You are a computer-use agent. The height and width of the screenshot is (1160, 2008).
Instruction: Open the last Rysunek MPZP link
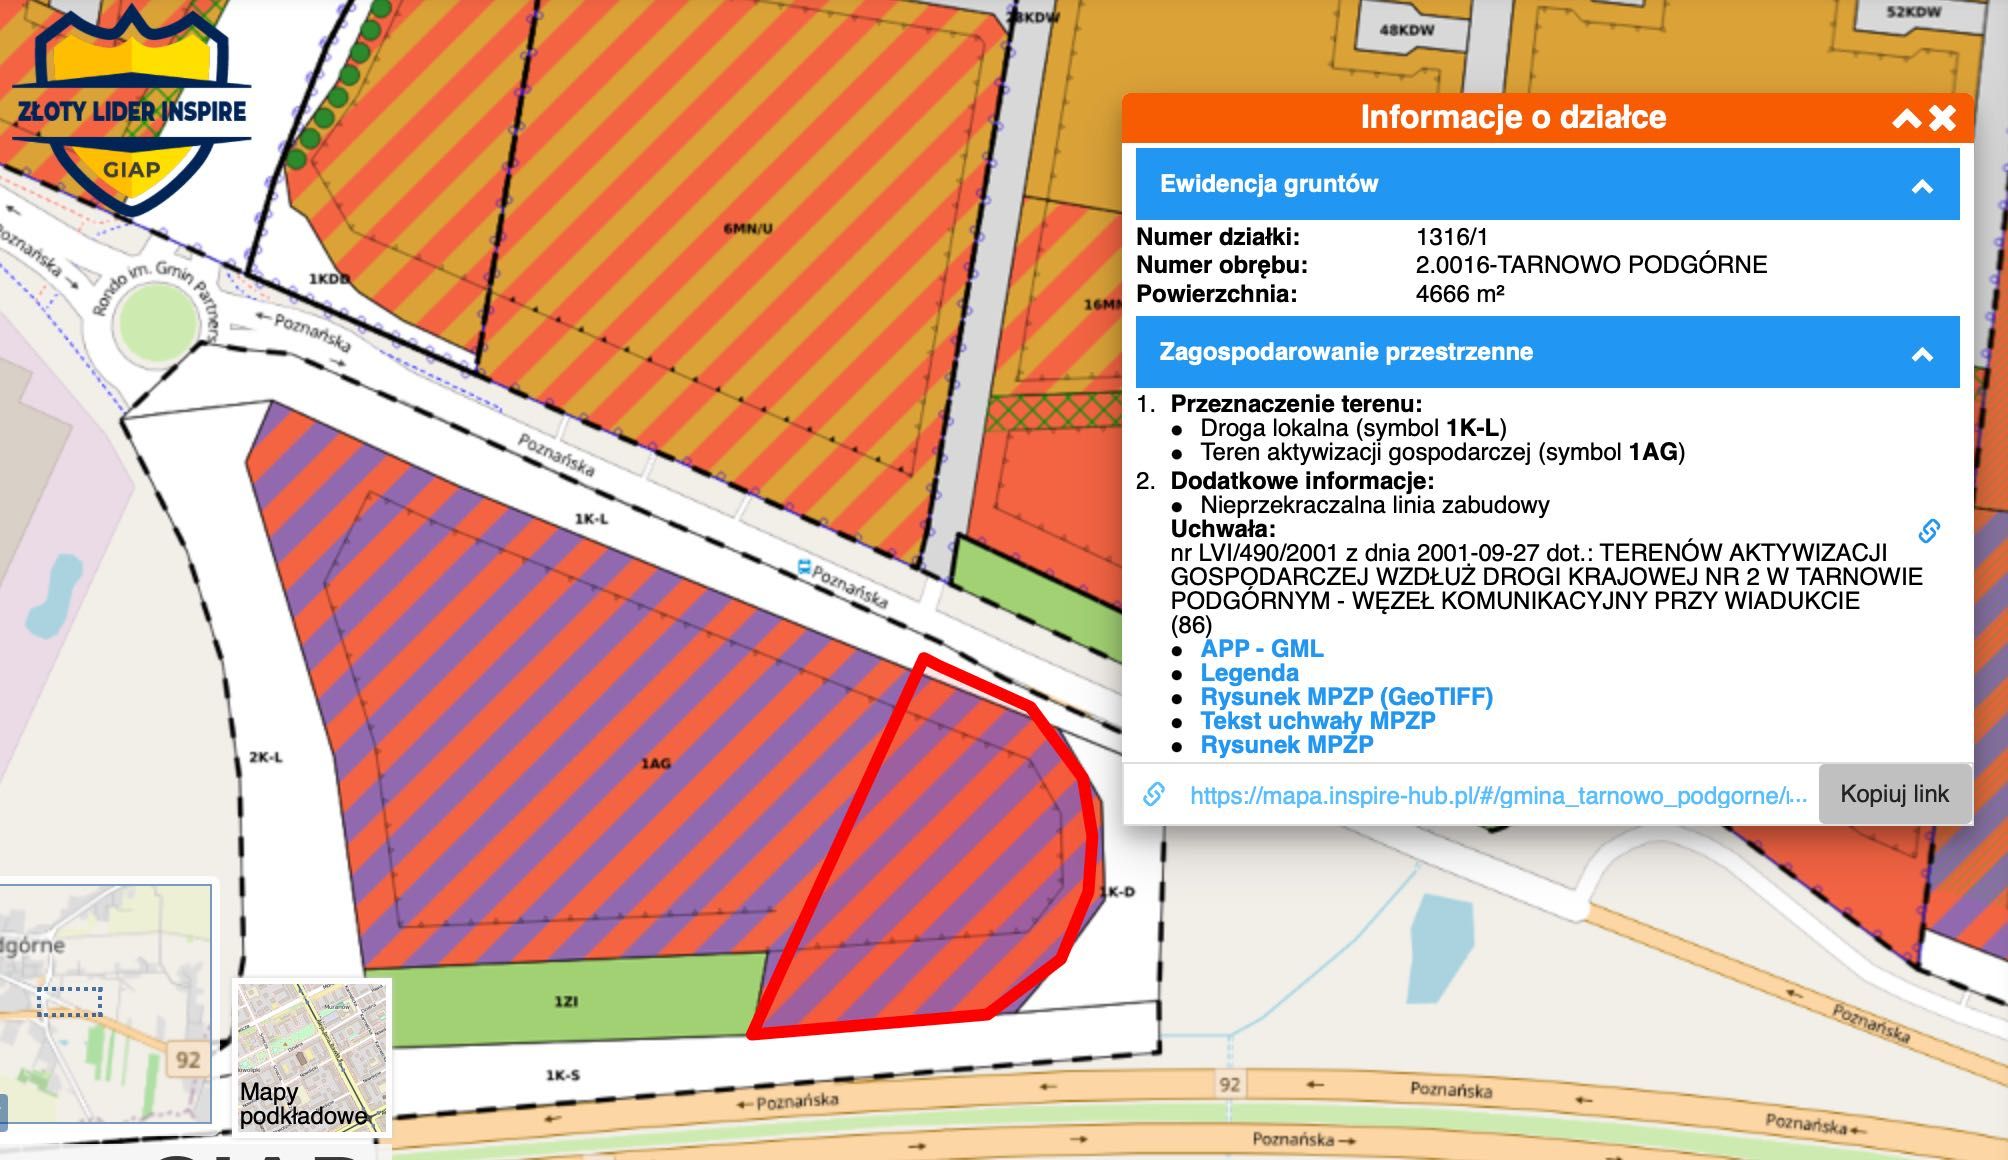pos(1286,745)
